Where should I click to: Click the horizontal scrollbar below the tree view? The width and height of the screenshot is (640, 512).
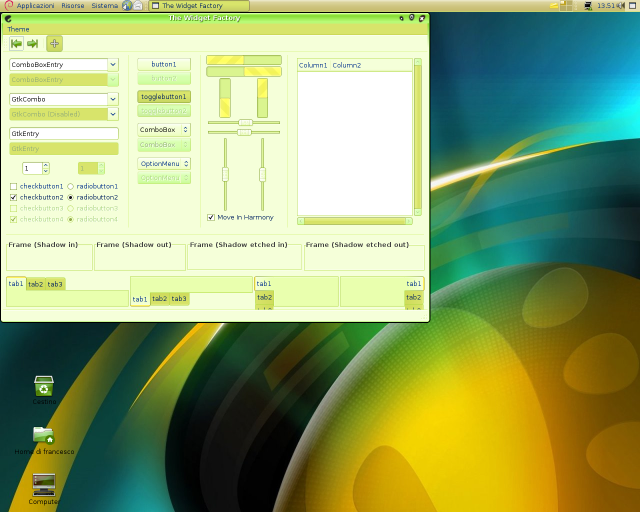(x=355, y=221)
